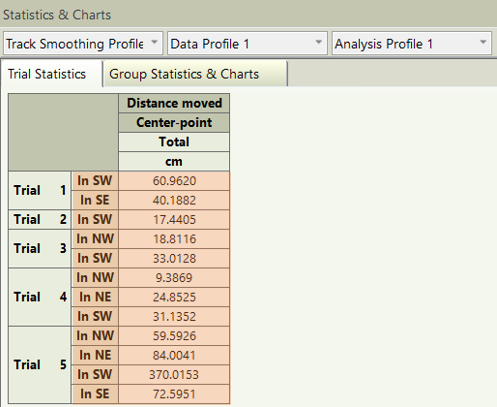Click value 17.4405 in Trial 2
Screen dimensions: 497x407
(x=174, y=220)
